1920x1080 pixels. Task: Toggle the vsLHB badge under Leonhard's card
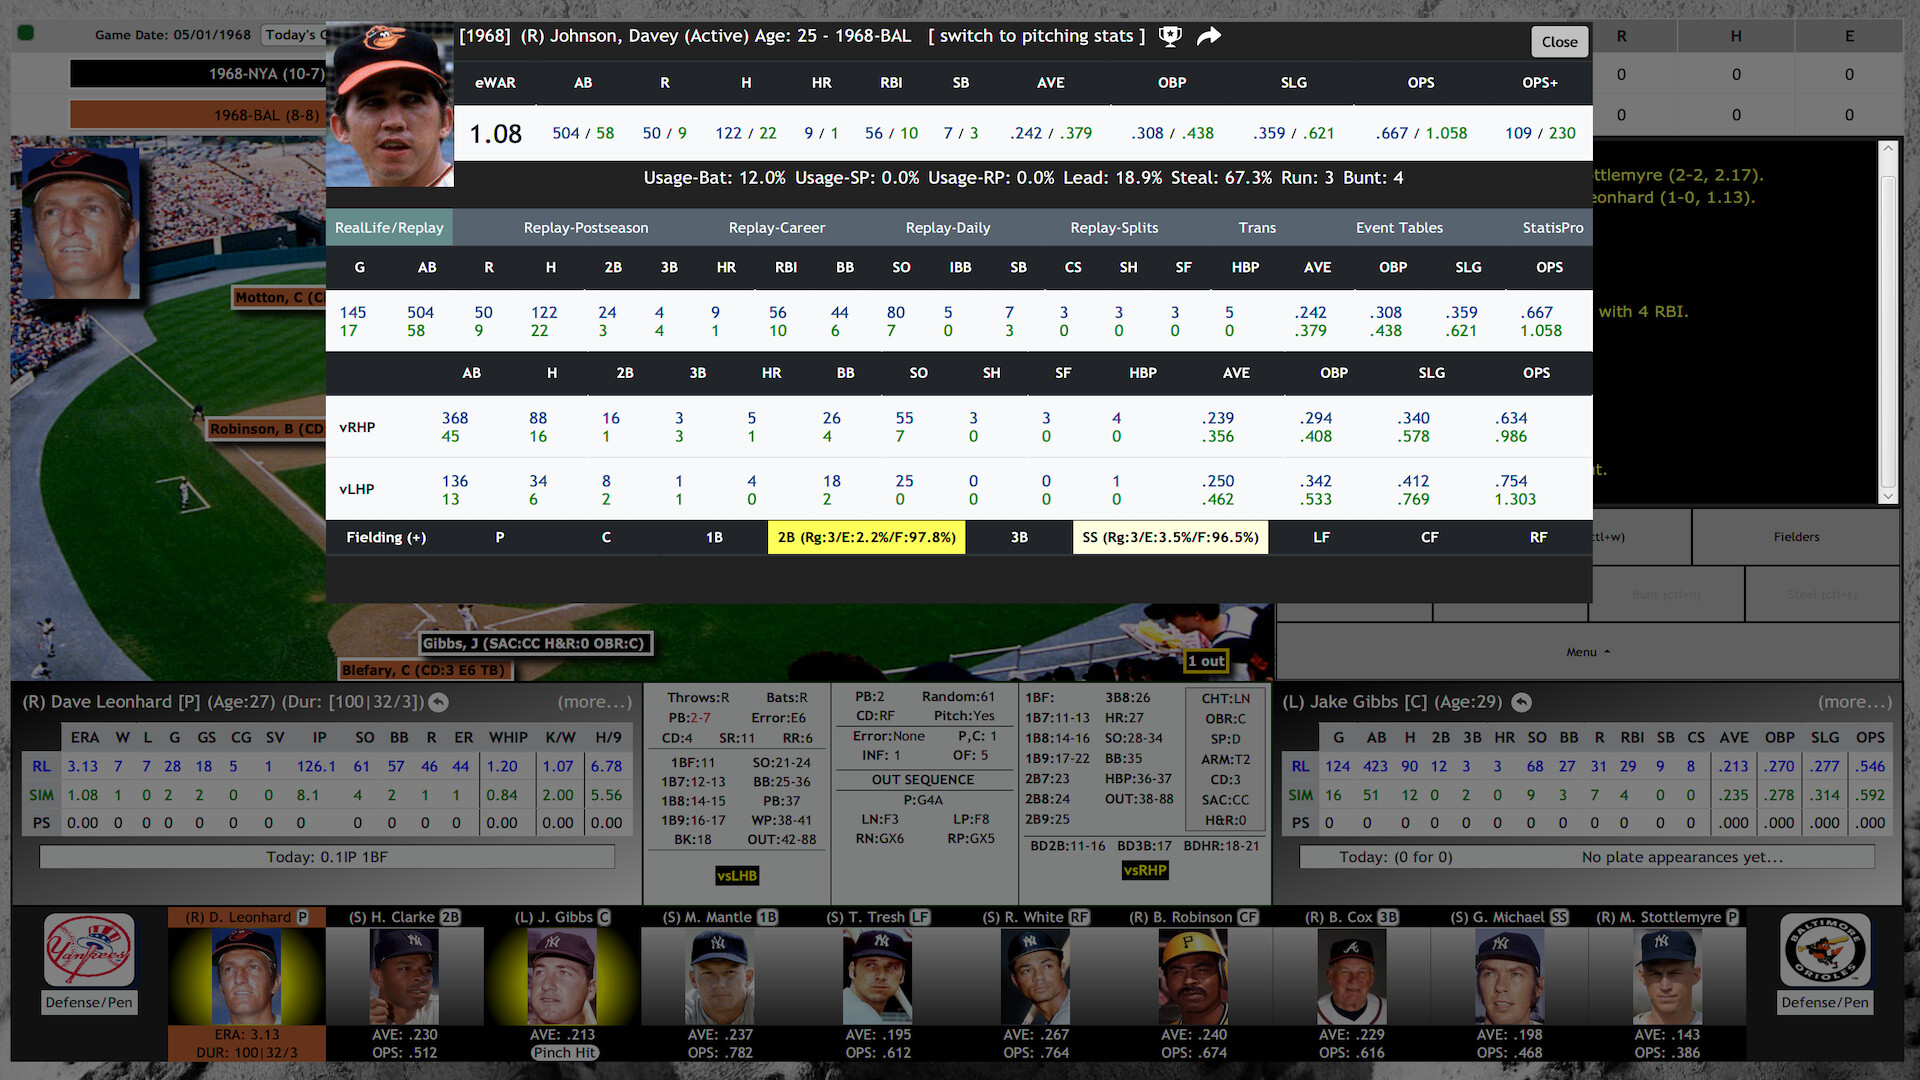pyautogui.click(x=737, y=875)
